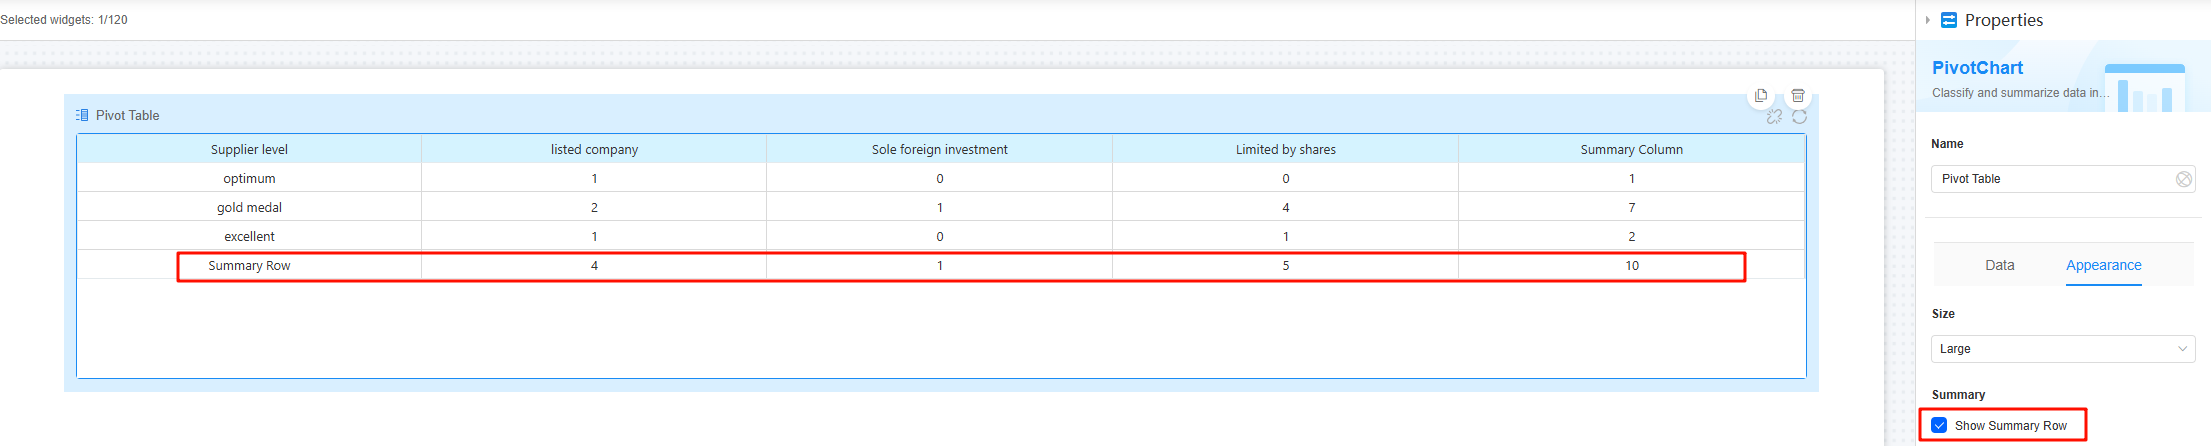
Task: Copy the Pivot Table widget
Action: point(1761,96)
